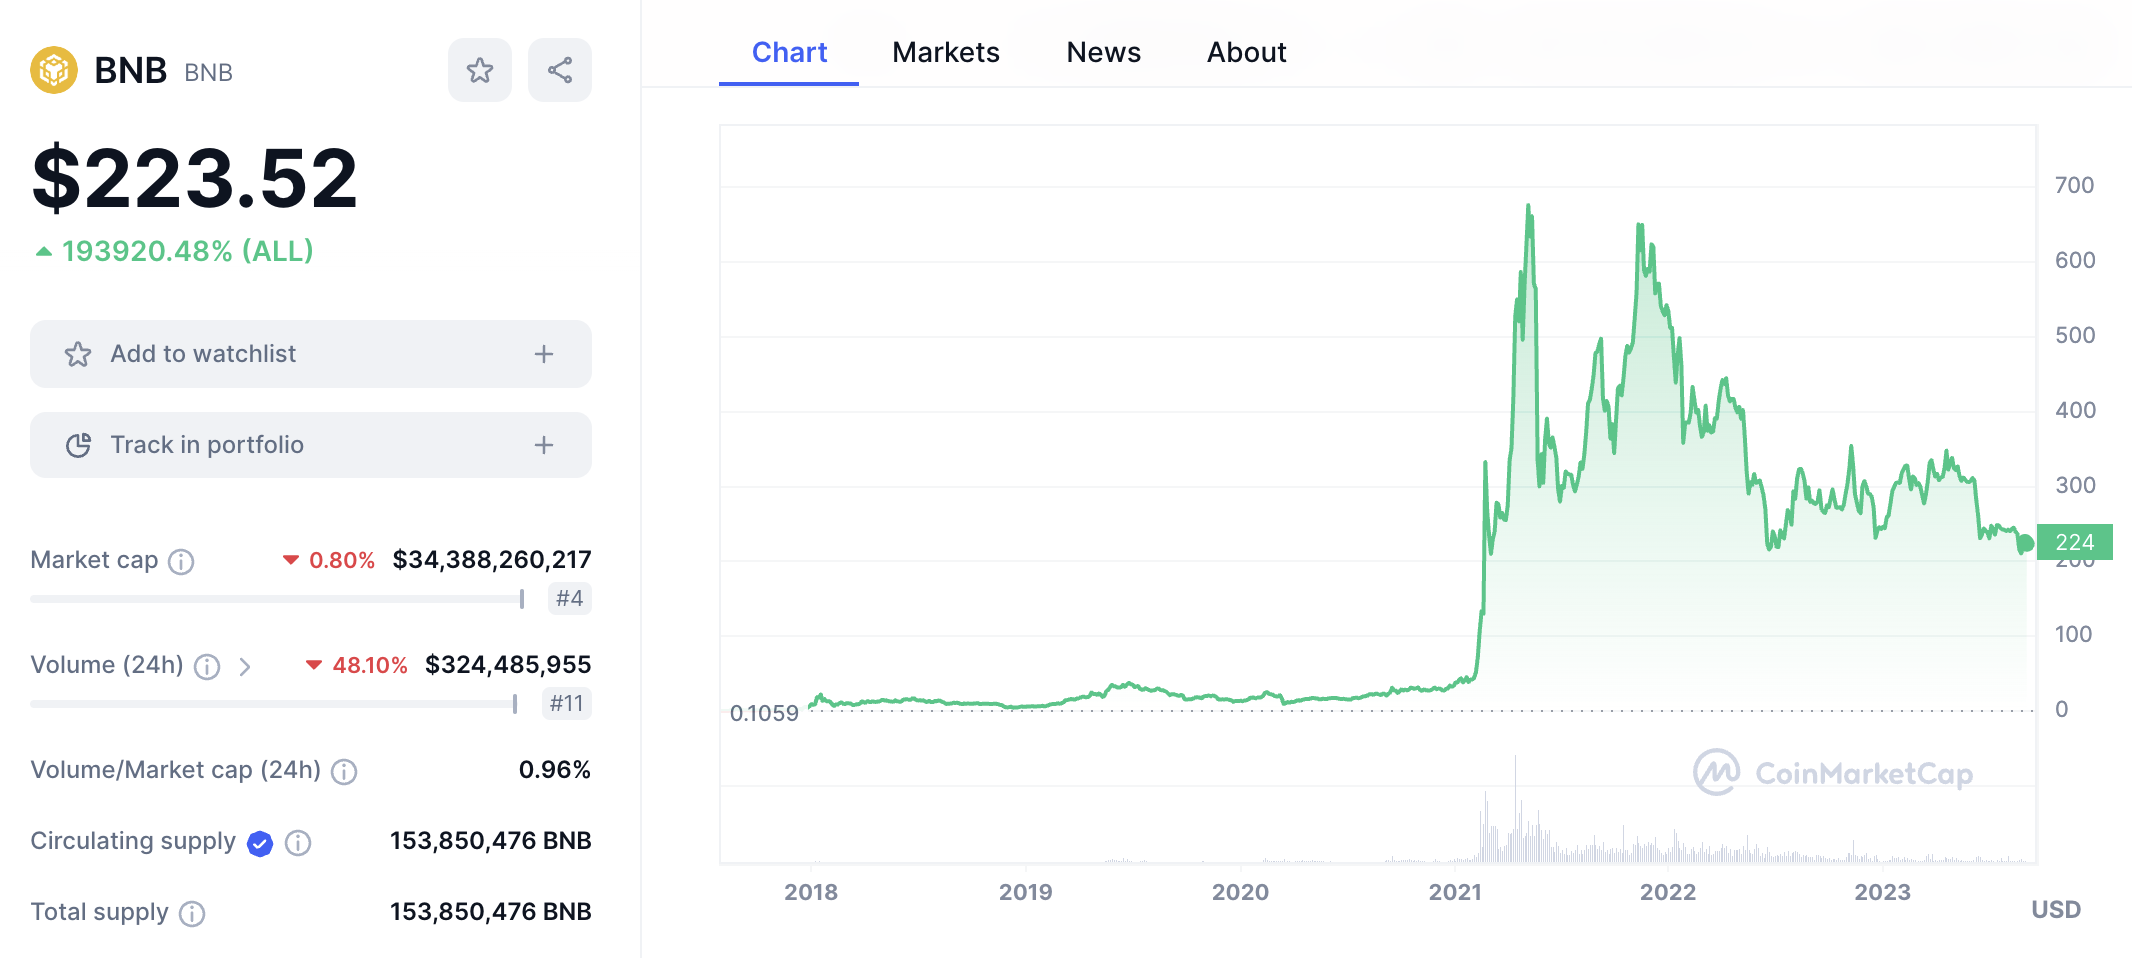This screenshot has width=2132, height=958.
Task: Click the 2022 label on chart axis
Action: 1668,892
